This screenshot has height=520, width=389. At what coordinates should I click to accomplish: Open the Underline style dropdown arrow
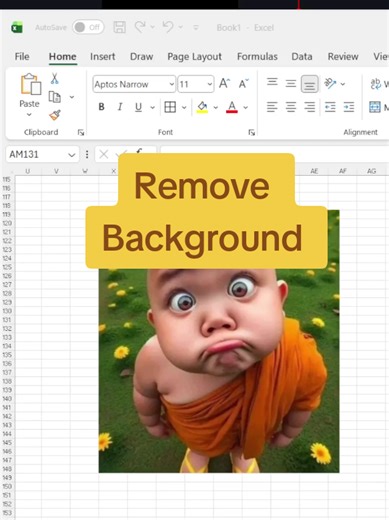153,107
